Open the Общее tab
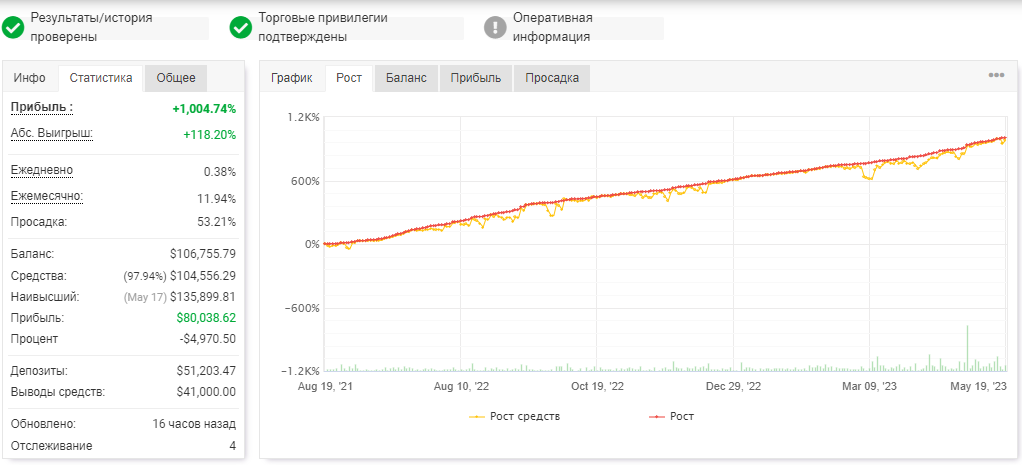Screen dimensions: 1022x465 click(x=176, y=78)
